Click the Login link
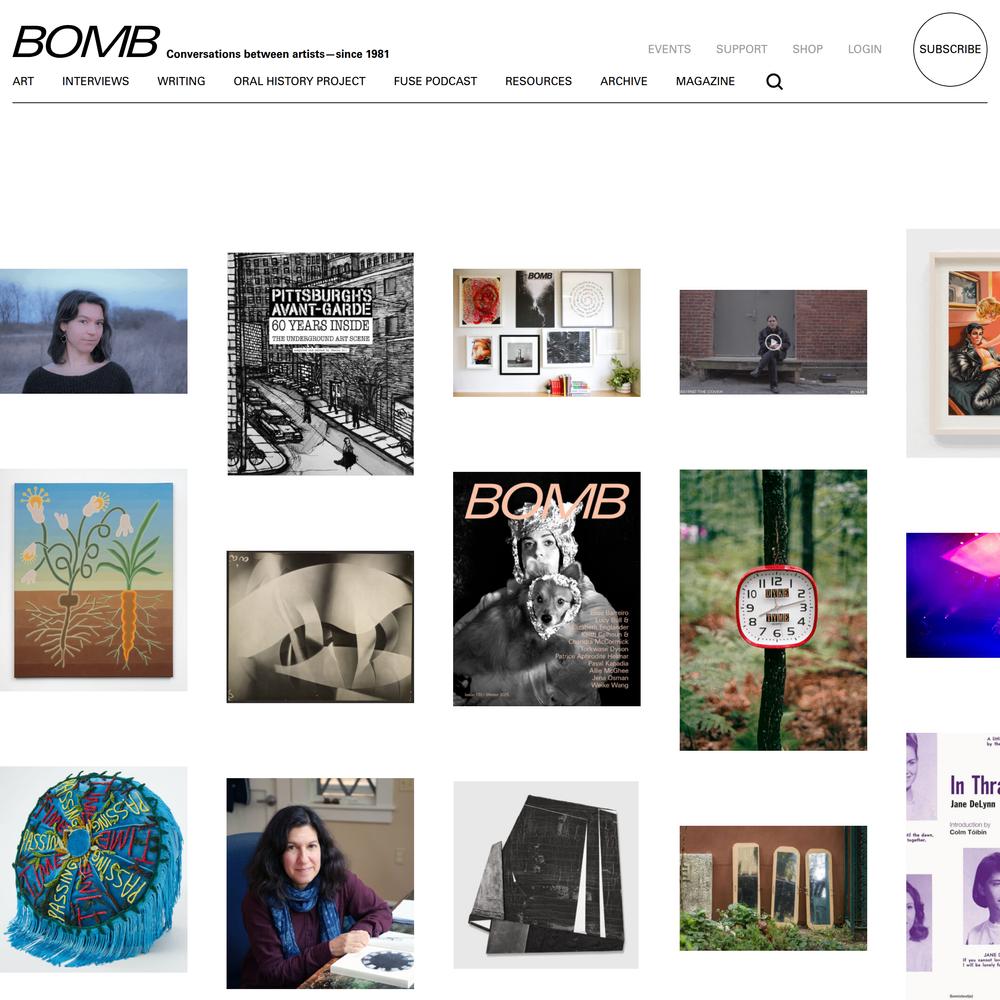 click(864, 49)
